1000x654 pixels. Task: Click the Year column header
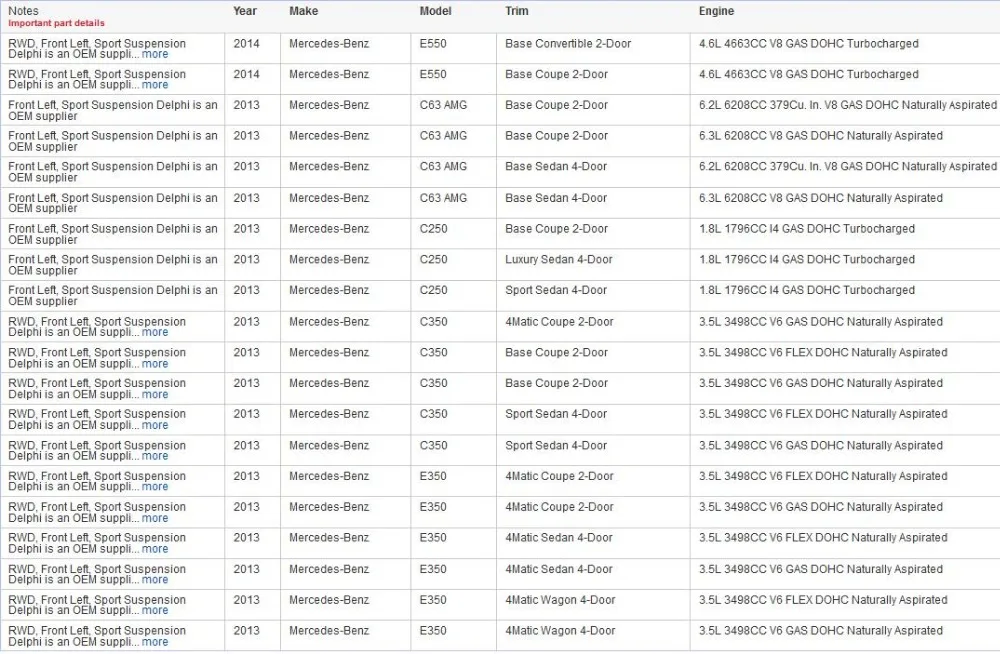[x=245, y=11]
